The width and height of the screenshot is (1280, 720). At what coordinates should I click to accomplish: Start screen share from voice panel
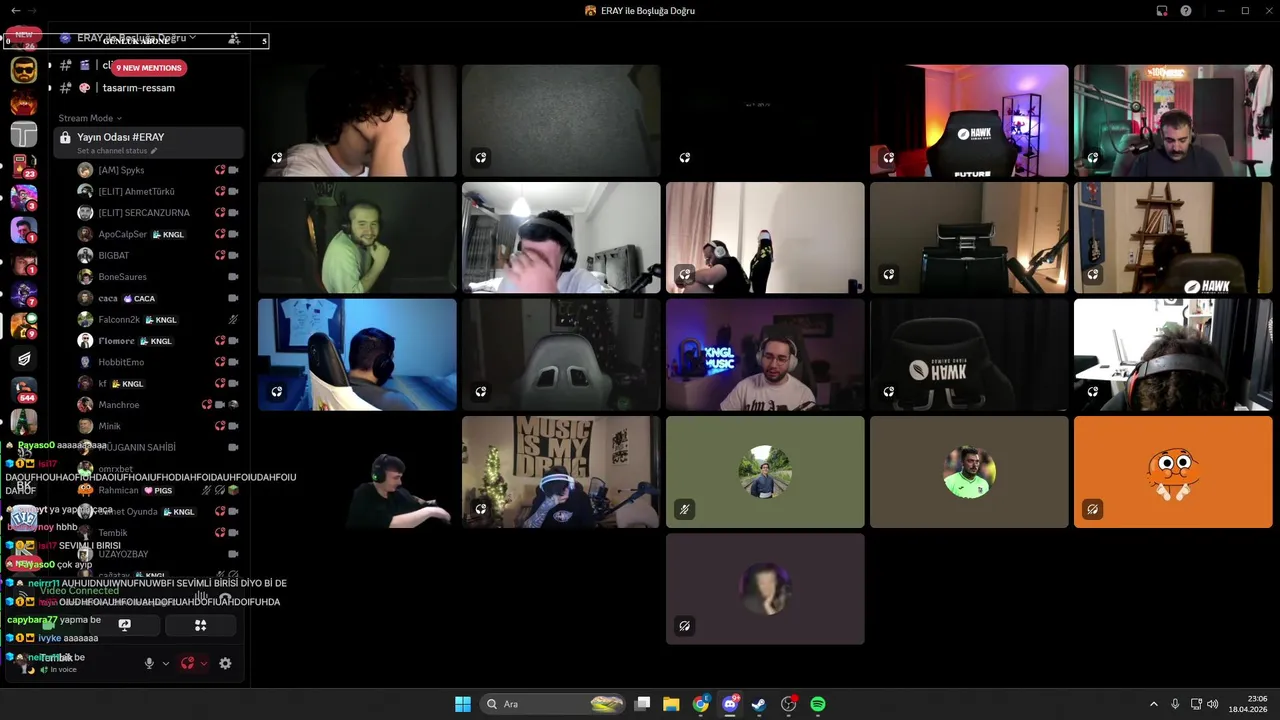tap(125, 625)
